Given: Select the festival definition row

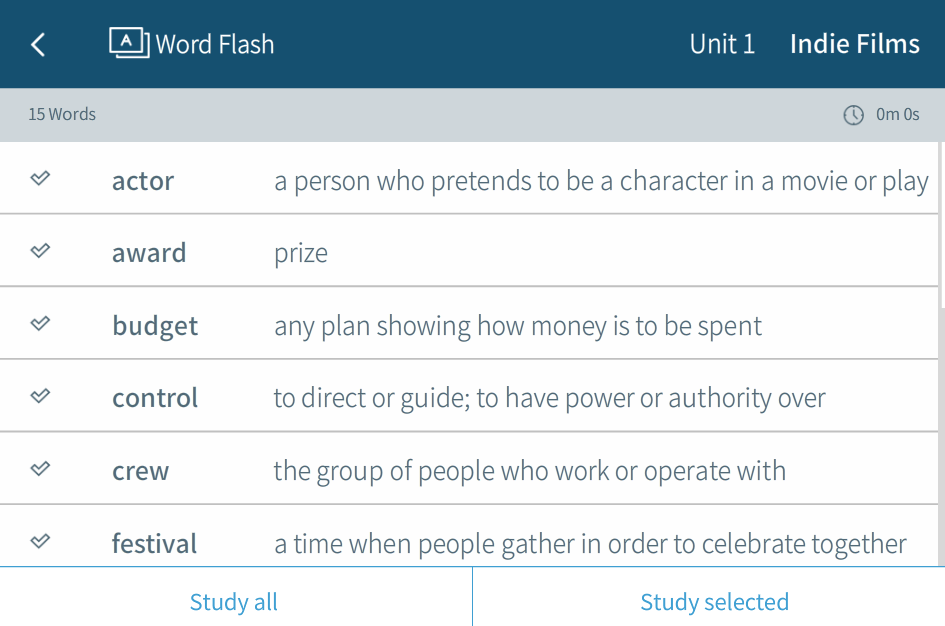Looking at the screenshot, I should click(x=590, y=544).
